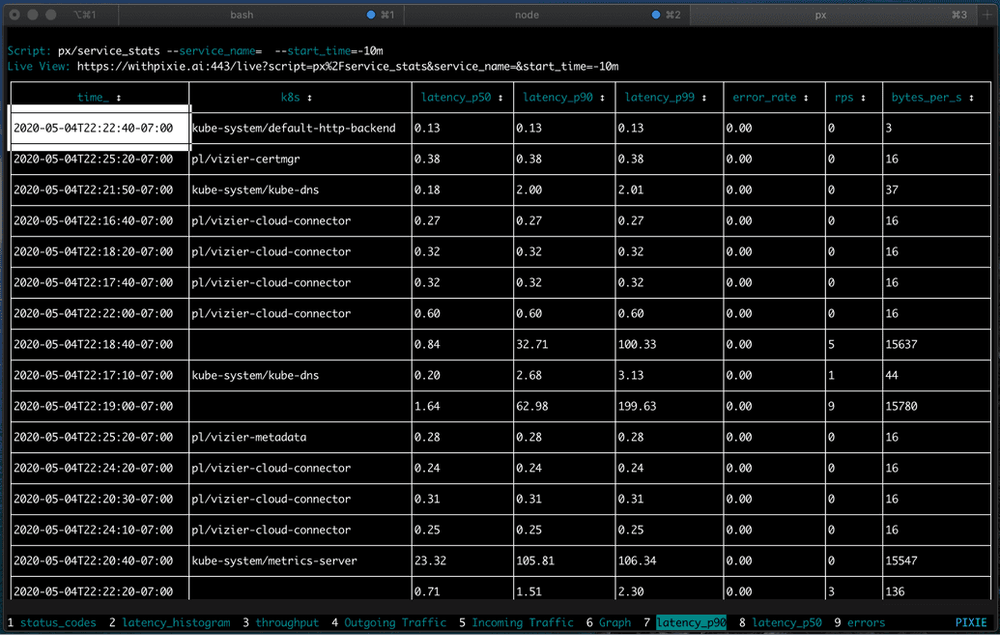1000x635 pixels.
Task: Click the 199.63 latency_p99 value
Action: [636, 406]
